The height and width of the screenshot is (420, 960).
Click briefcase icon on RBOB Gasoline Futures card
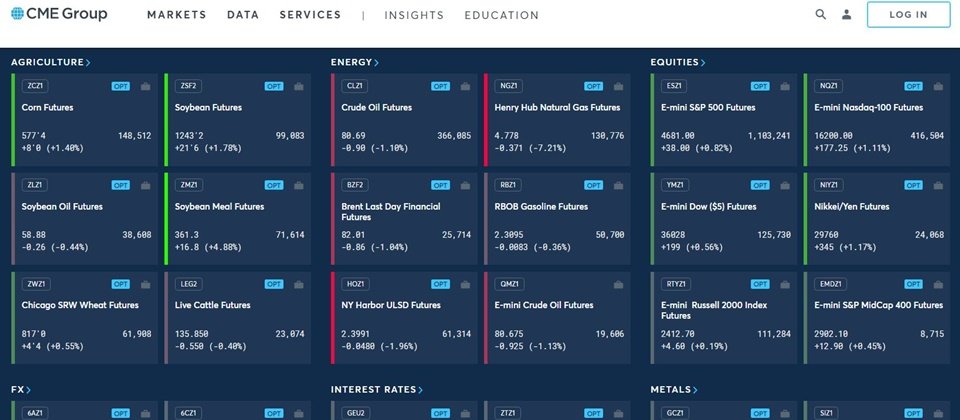click(x=618, y=185)
